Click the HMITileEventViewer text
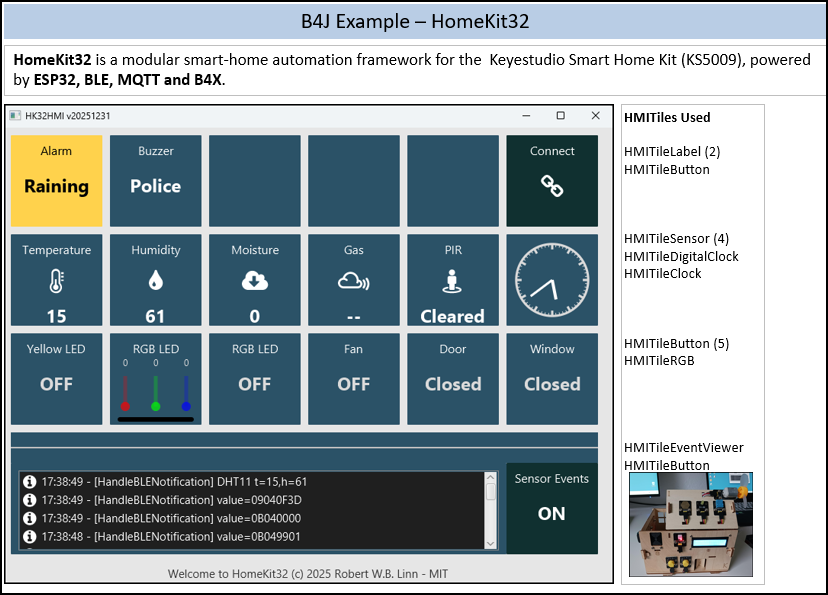The image size is (828, 595). tap(684, 448)
